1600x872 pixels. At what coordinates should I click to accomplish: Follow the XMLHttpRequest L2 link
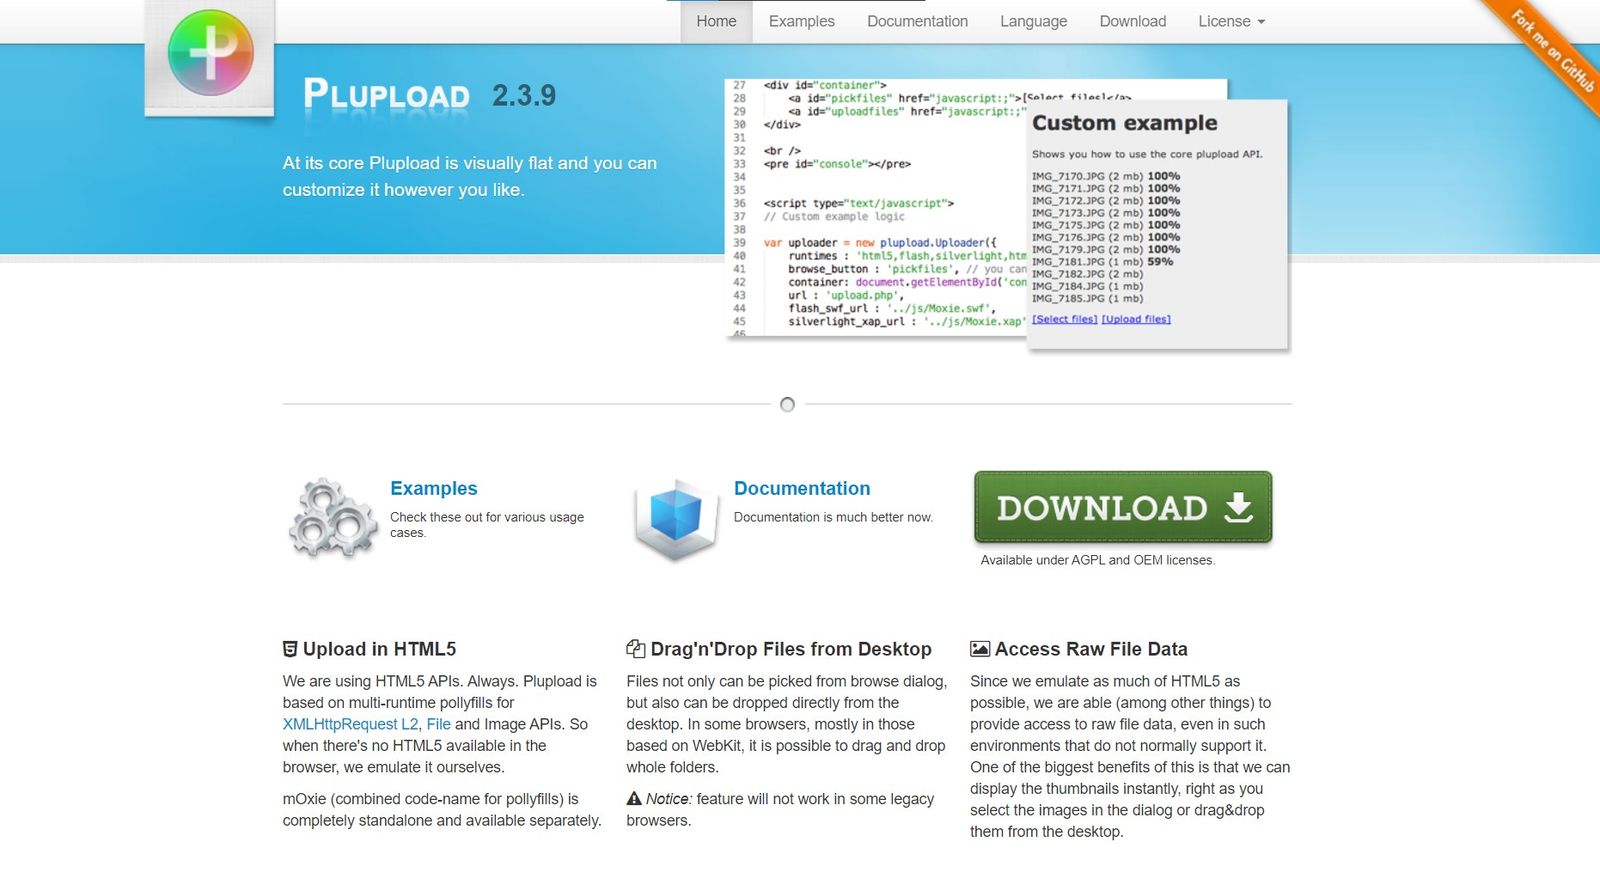[x=351, y=724]
